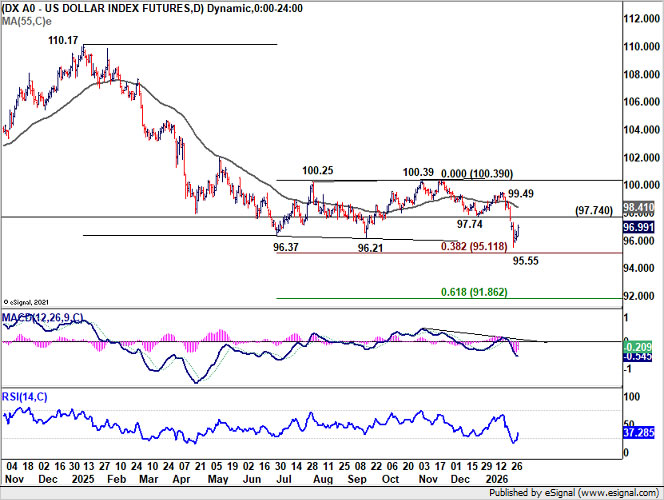The height and width of the screenshot is (500, 664).
Task: Click the 2025 year label on time axis
Action: pos(83,479)
